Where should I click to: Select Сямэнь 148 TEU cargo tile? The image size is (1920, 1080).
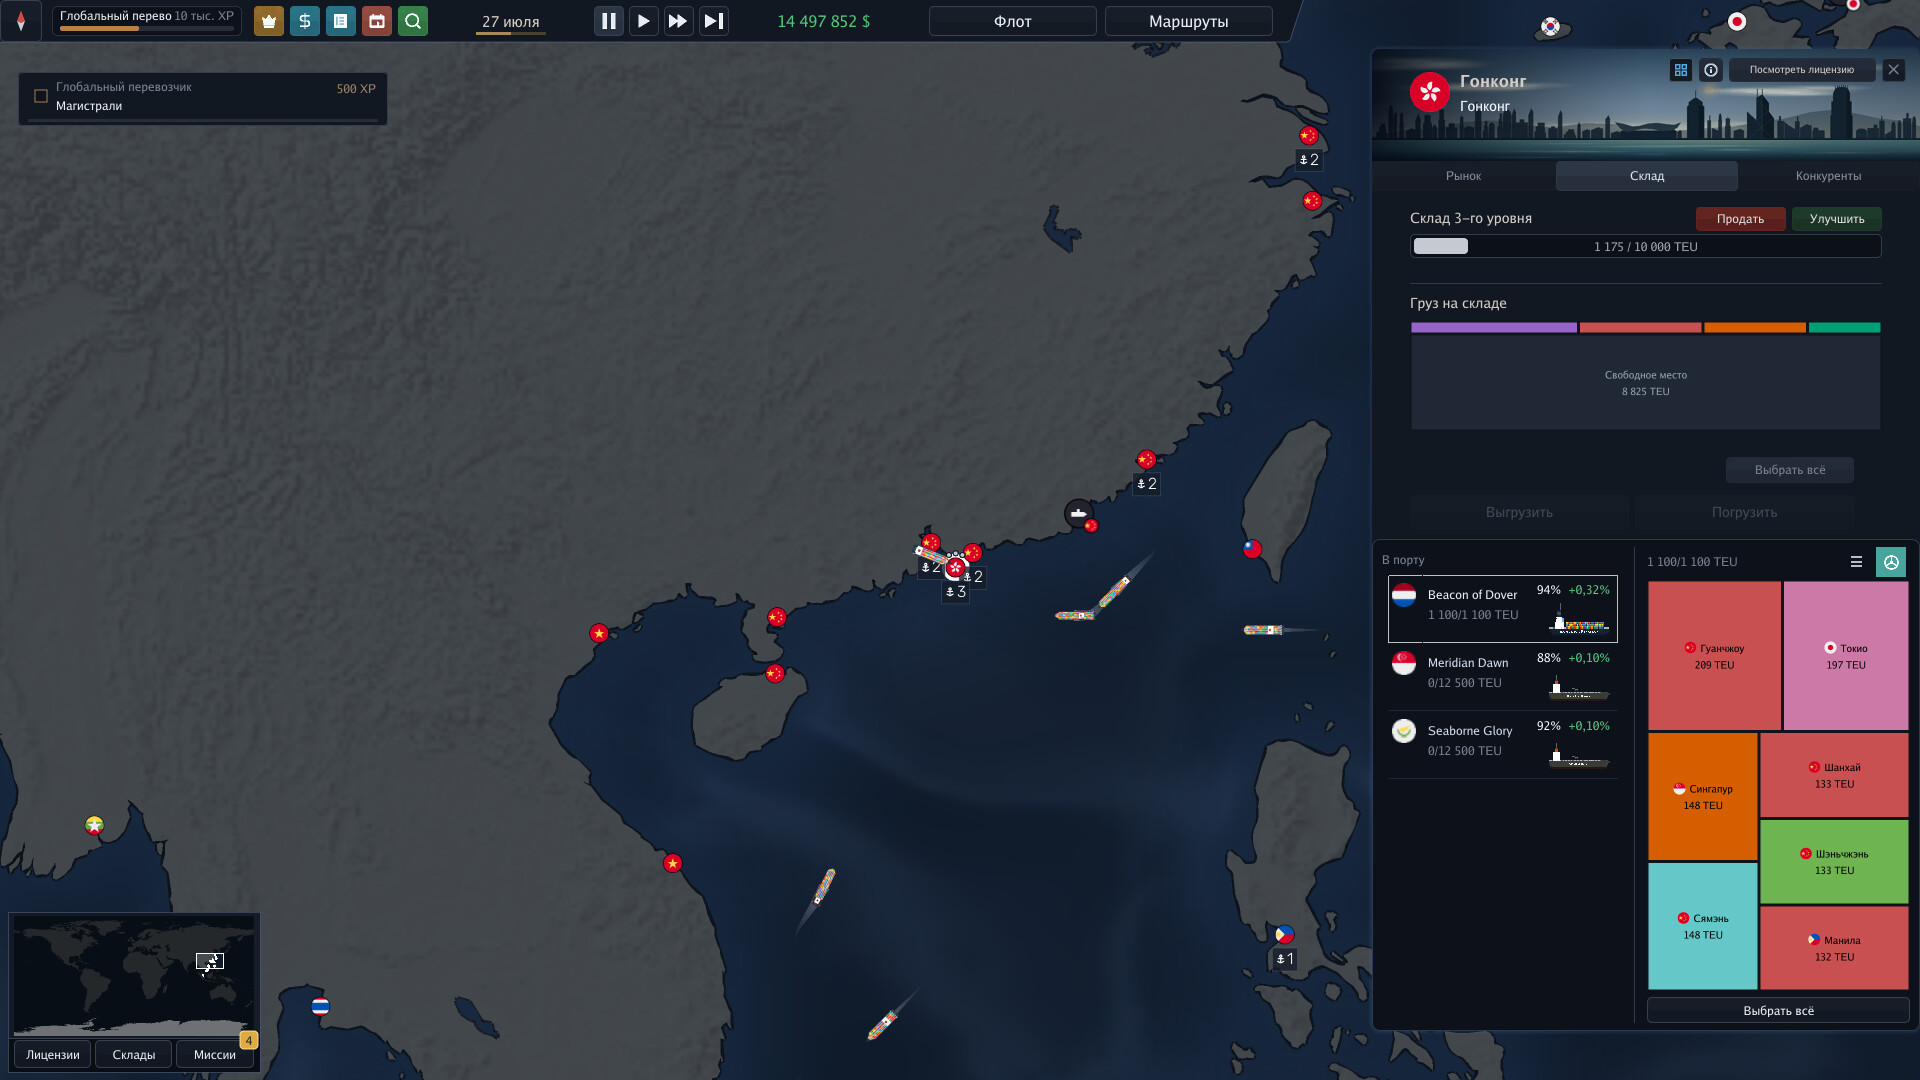tap(1702, 926)
